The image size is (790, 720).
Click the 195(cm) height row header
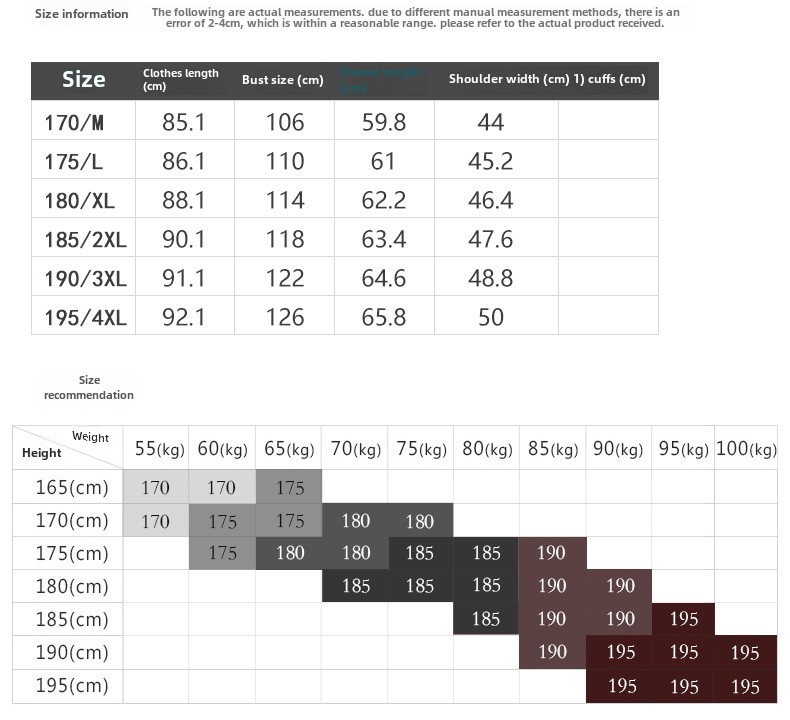pos(68,686)
